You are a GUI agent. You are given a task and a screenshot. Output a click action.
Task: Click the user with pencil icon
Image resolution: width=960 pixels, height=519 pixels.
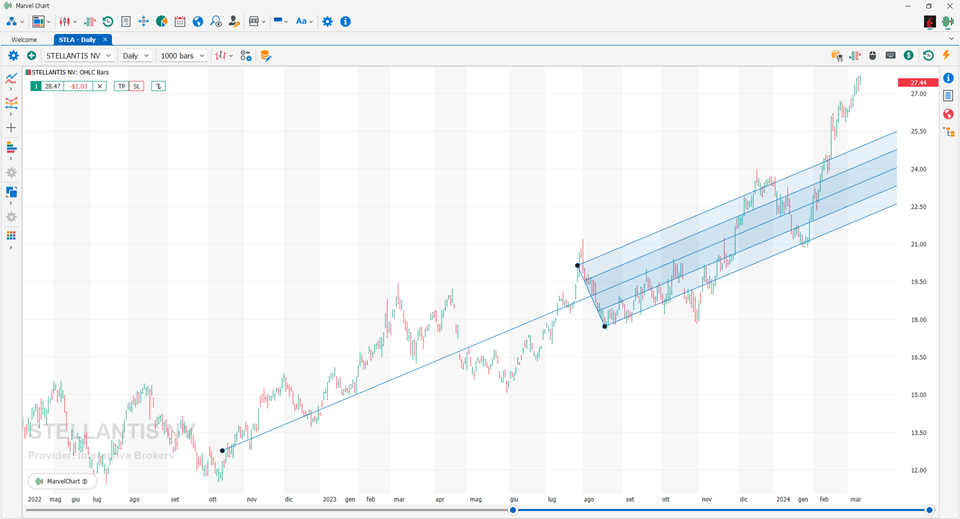234,21
